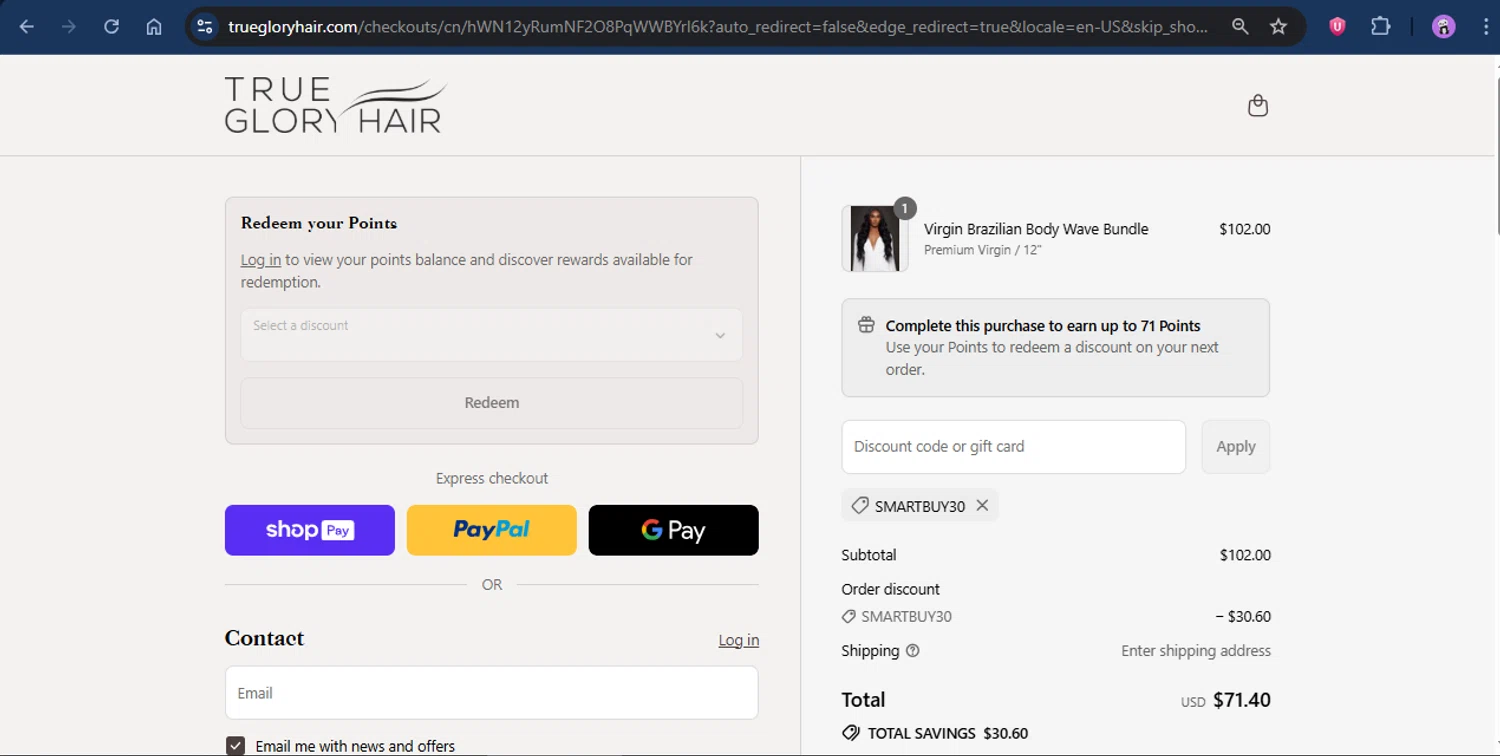The image size is (1500, 756).
Task: Reload the checkout page
Action: [112, 27]
